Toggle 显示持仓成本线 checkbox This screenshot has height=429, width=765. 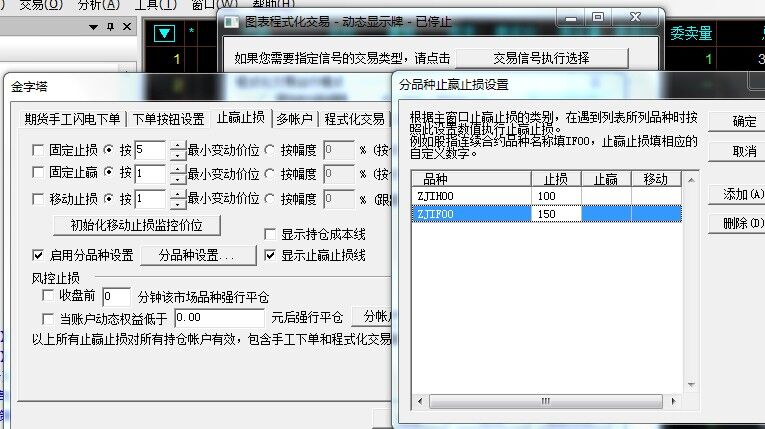point(270,234)
